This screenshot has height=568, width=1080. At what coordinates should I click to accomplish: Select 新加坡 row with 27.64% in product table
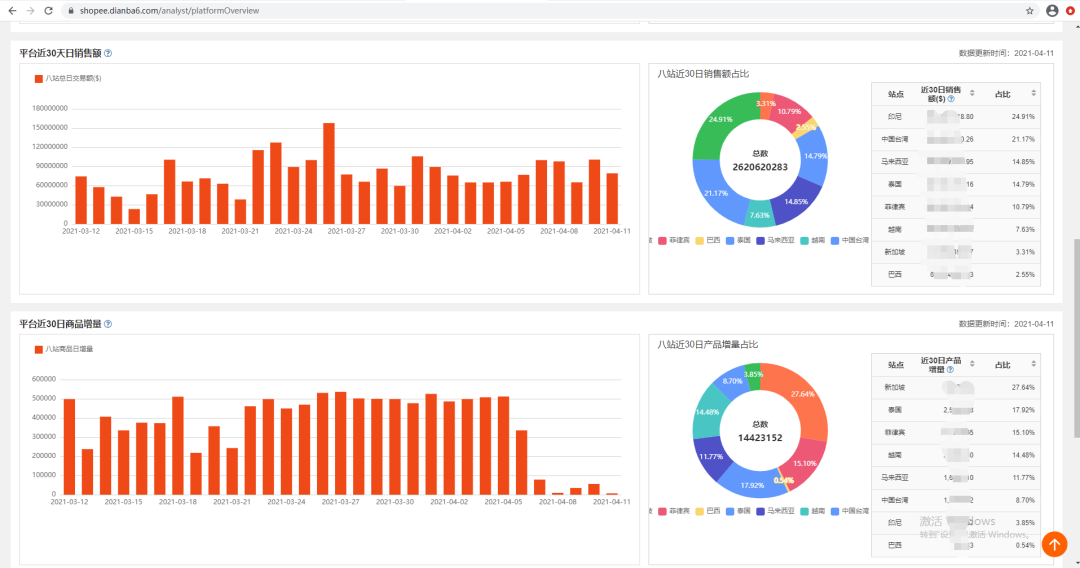pyautogui.click(x=956, y=387)
